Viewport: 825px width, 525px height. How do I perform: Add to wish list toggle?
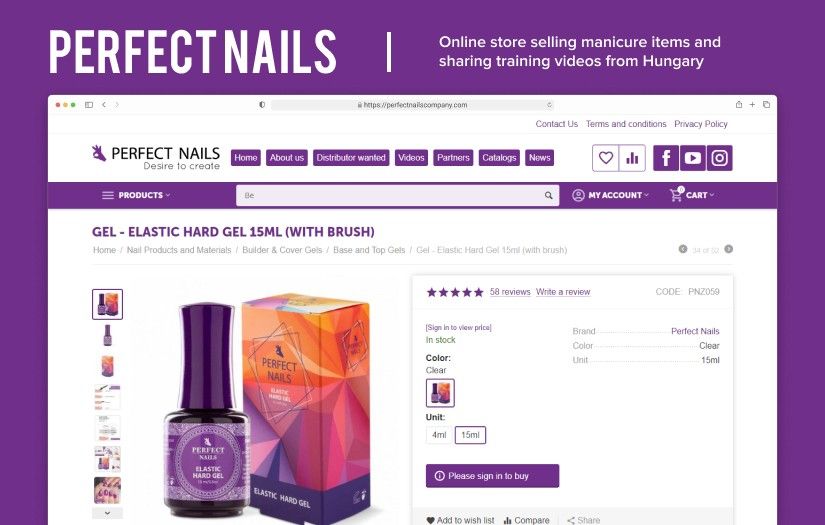pyautogui.click(x=460, y=520)
